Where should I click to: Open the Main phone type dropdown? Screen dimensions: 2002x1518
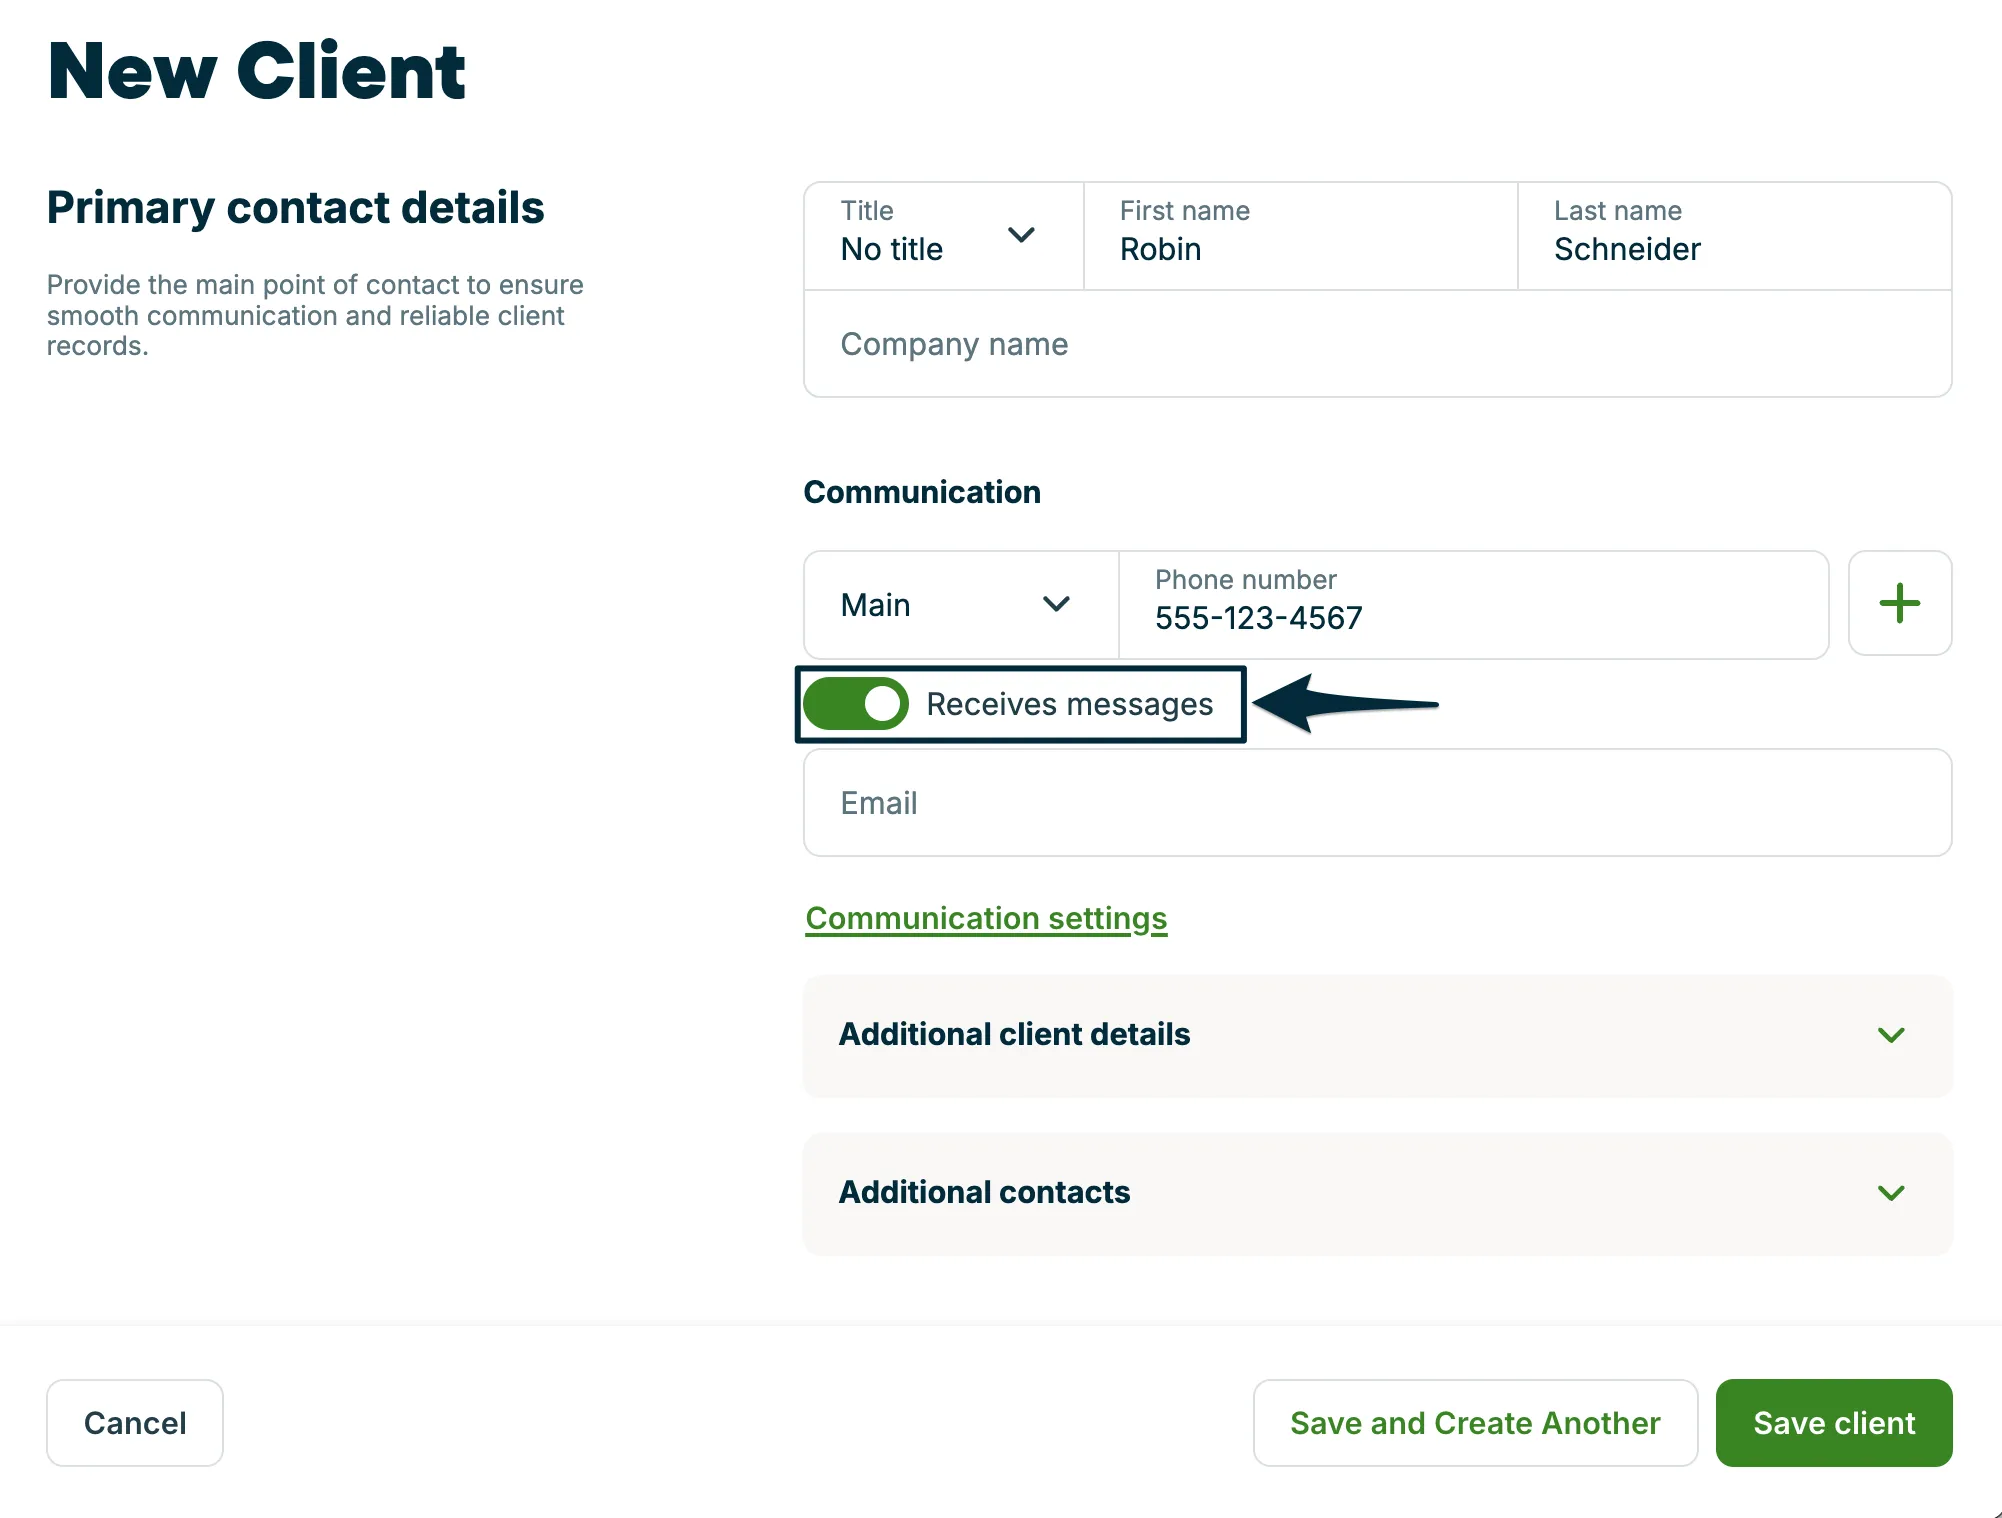coord(961,605)
